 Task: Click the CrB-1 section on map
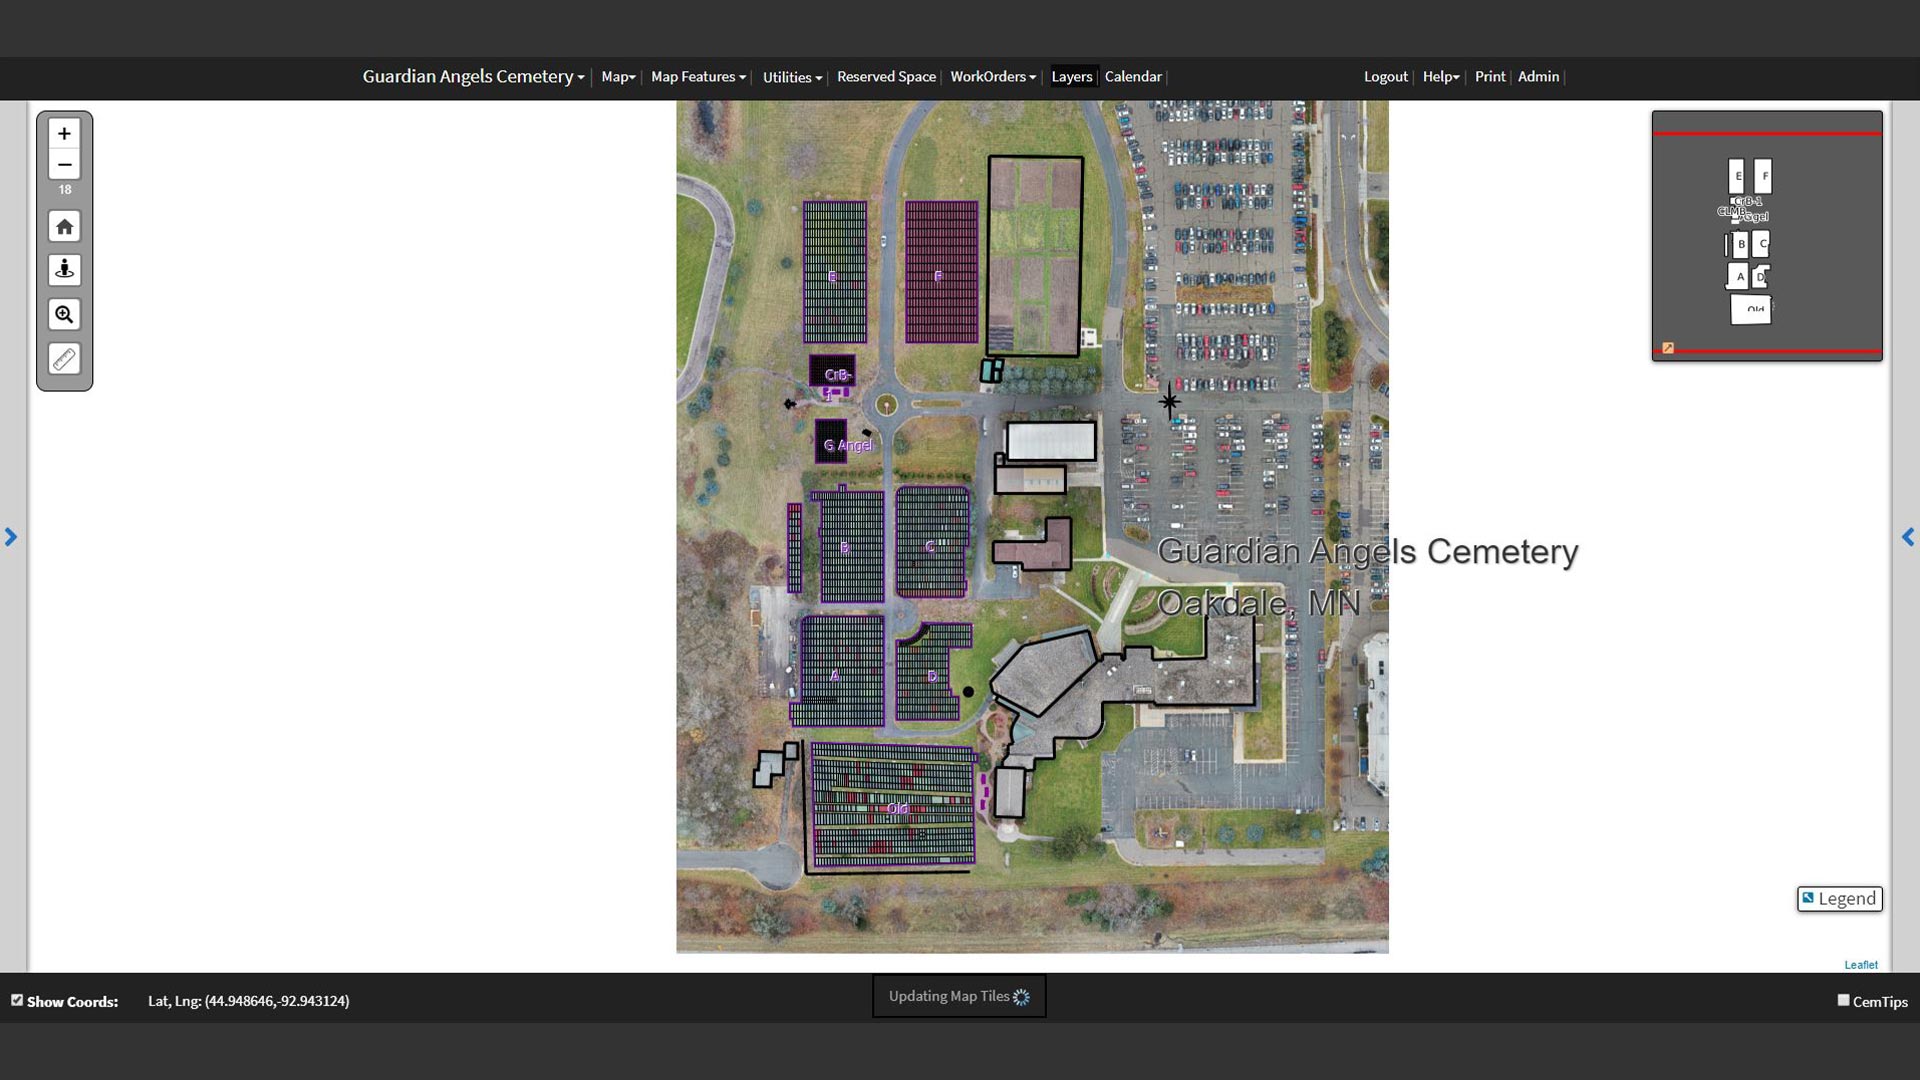point(833,372)
